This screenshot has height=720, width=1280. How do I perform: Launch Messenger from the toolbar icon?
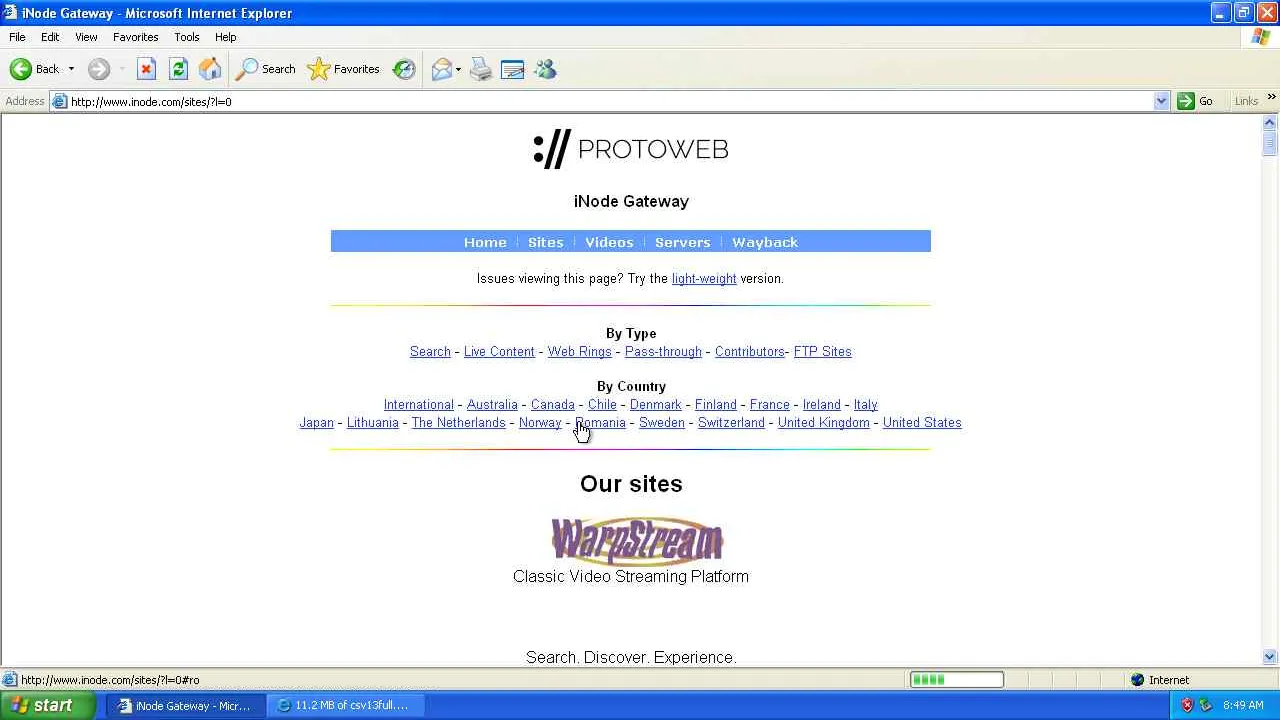pos(545,69)
